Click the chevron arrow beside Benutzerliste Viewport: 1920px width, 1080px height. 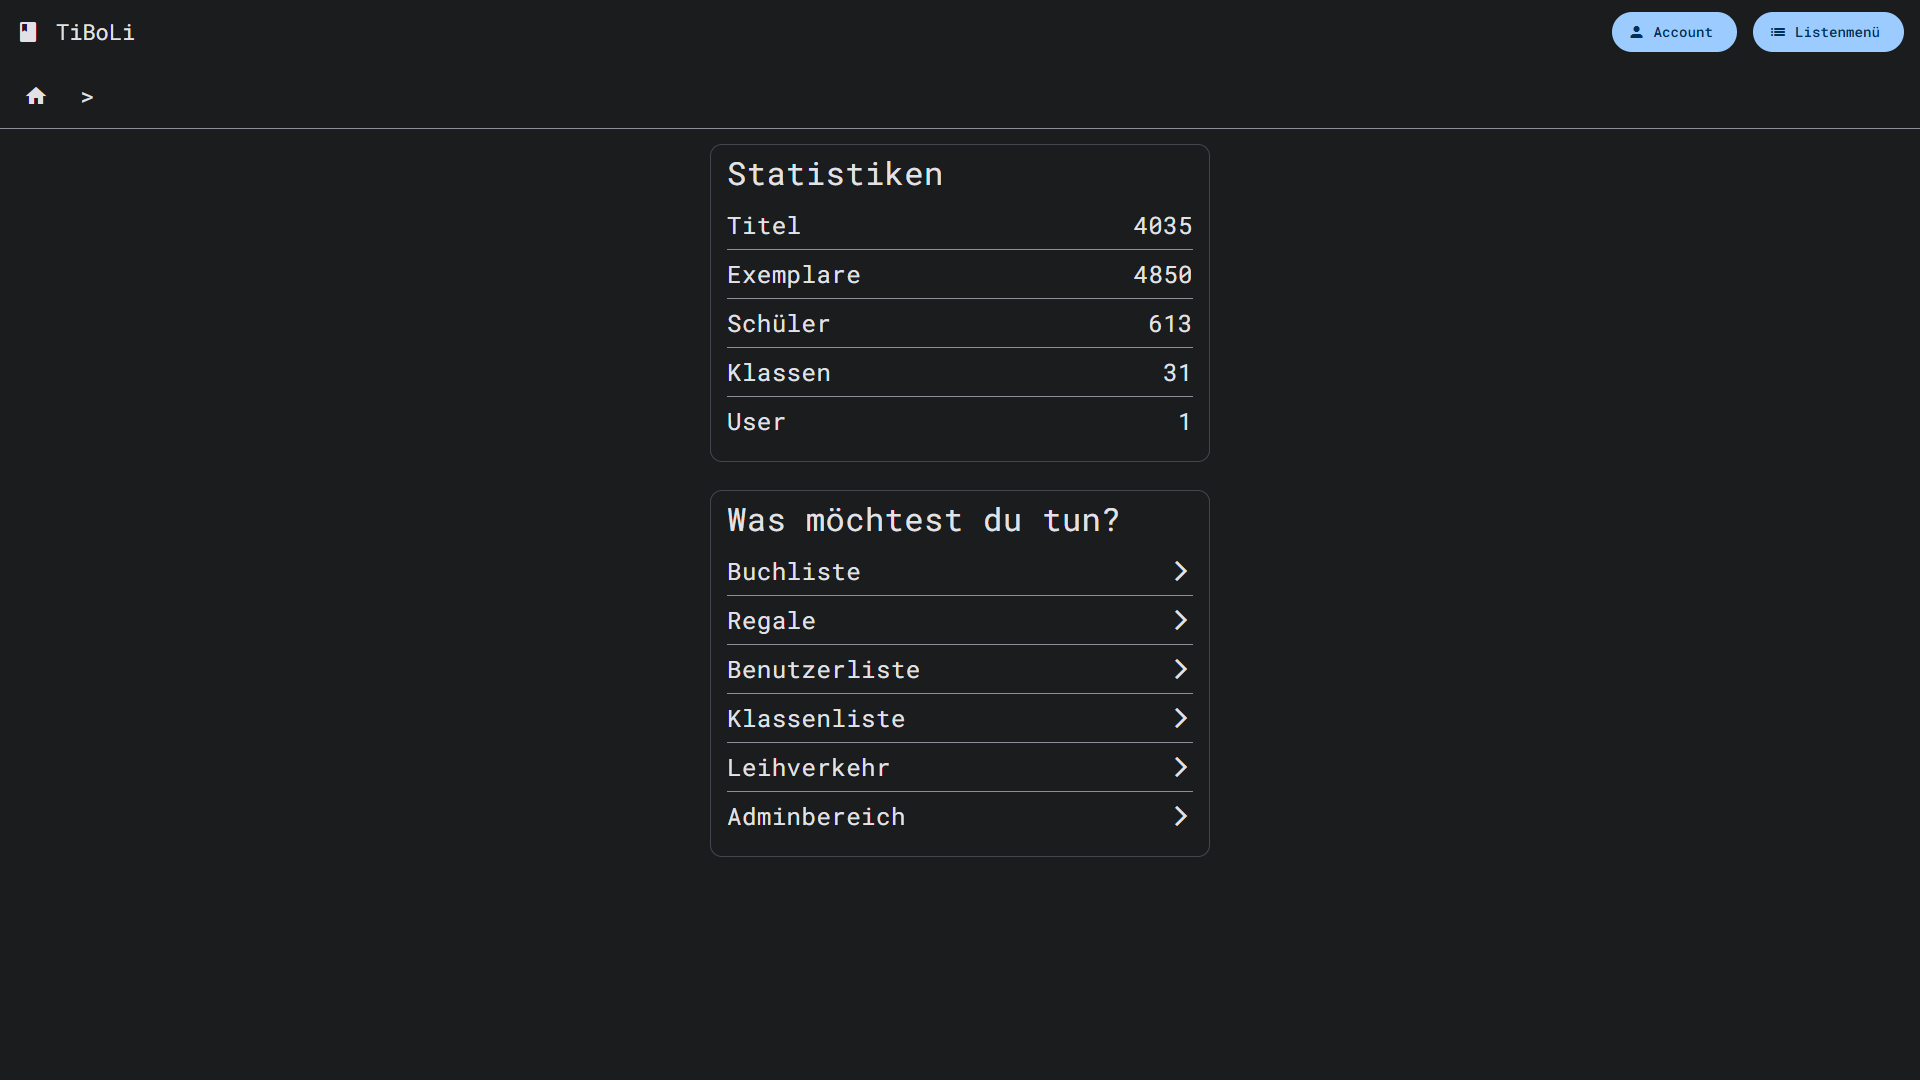[1180, 669]
